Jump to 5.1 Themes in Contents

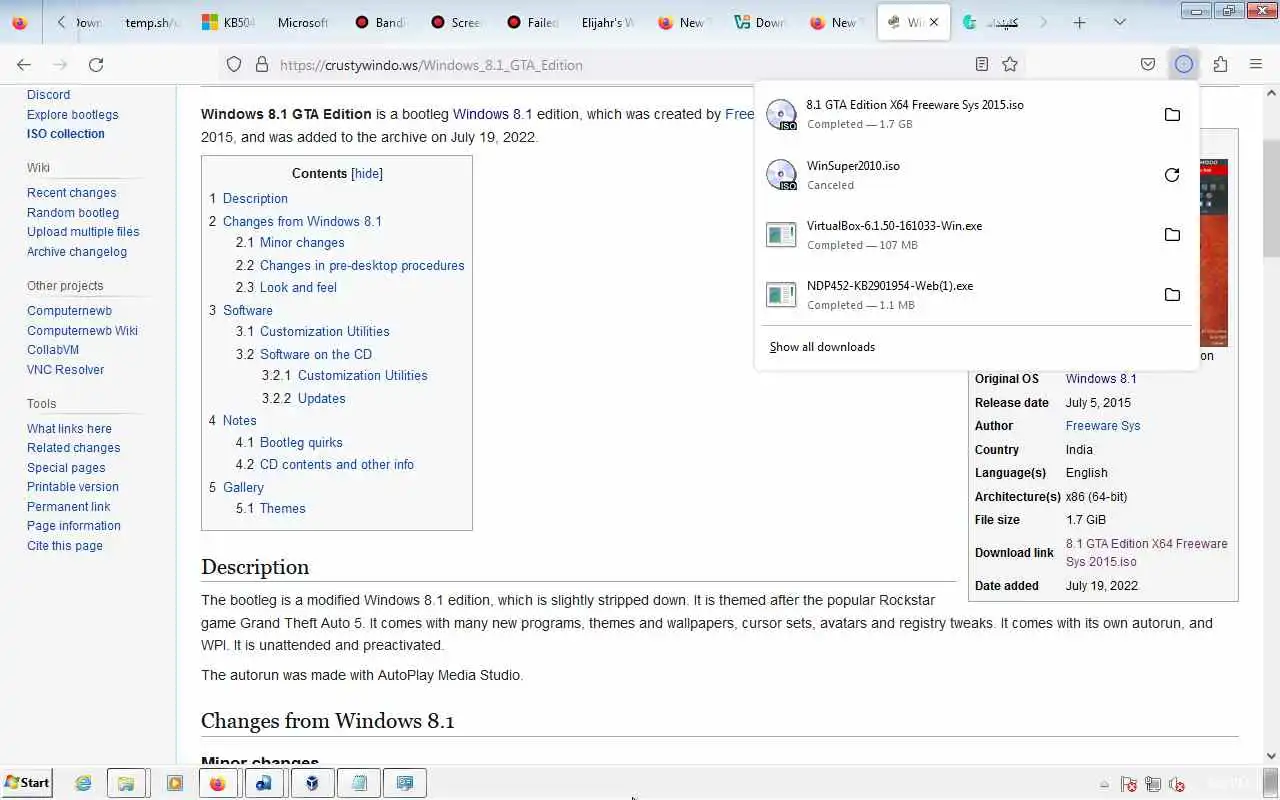271,508
